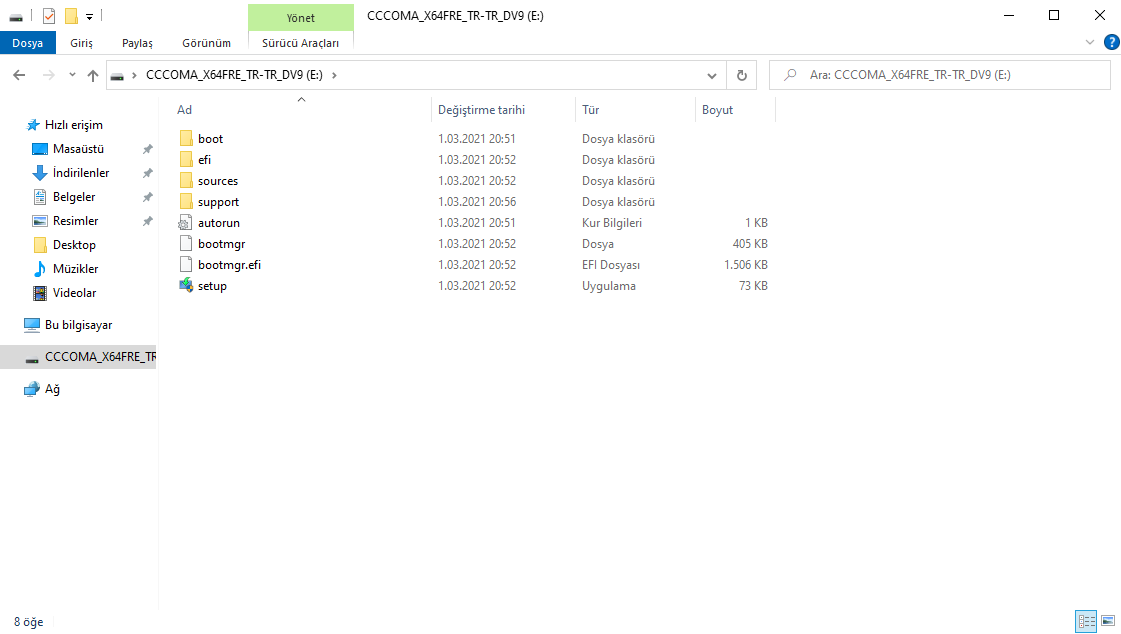Refresh the current folder view
This screenshot has height=634, width=1121.
741,75
